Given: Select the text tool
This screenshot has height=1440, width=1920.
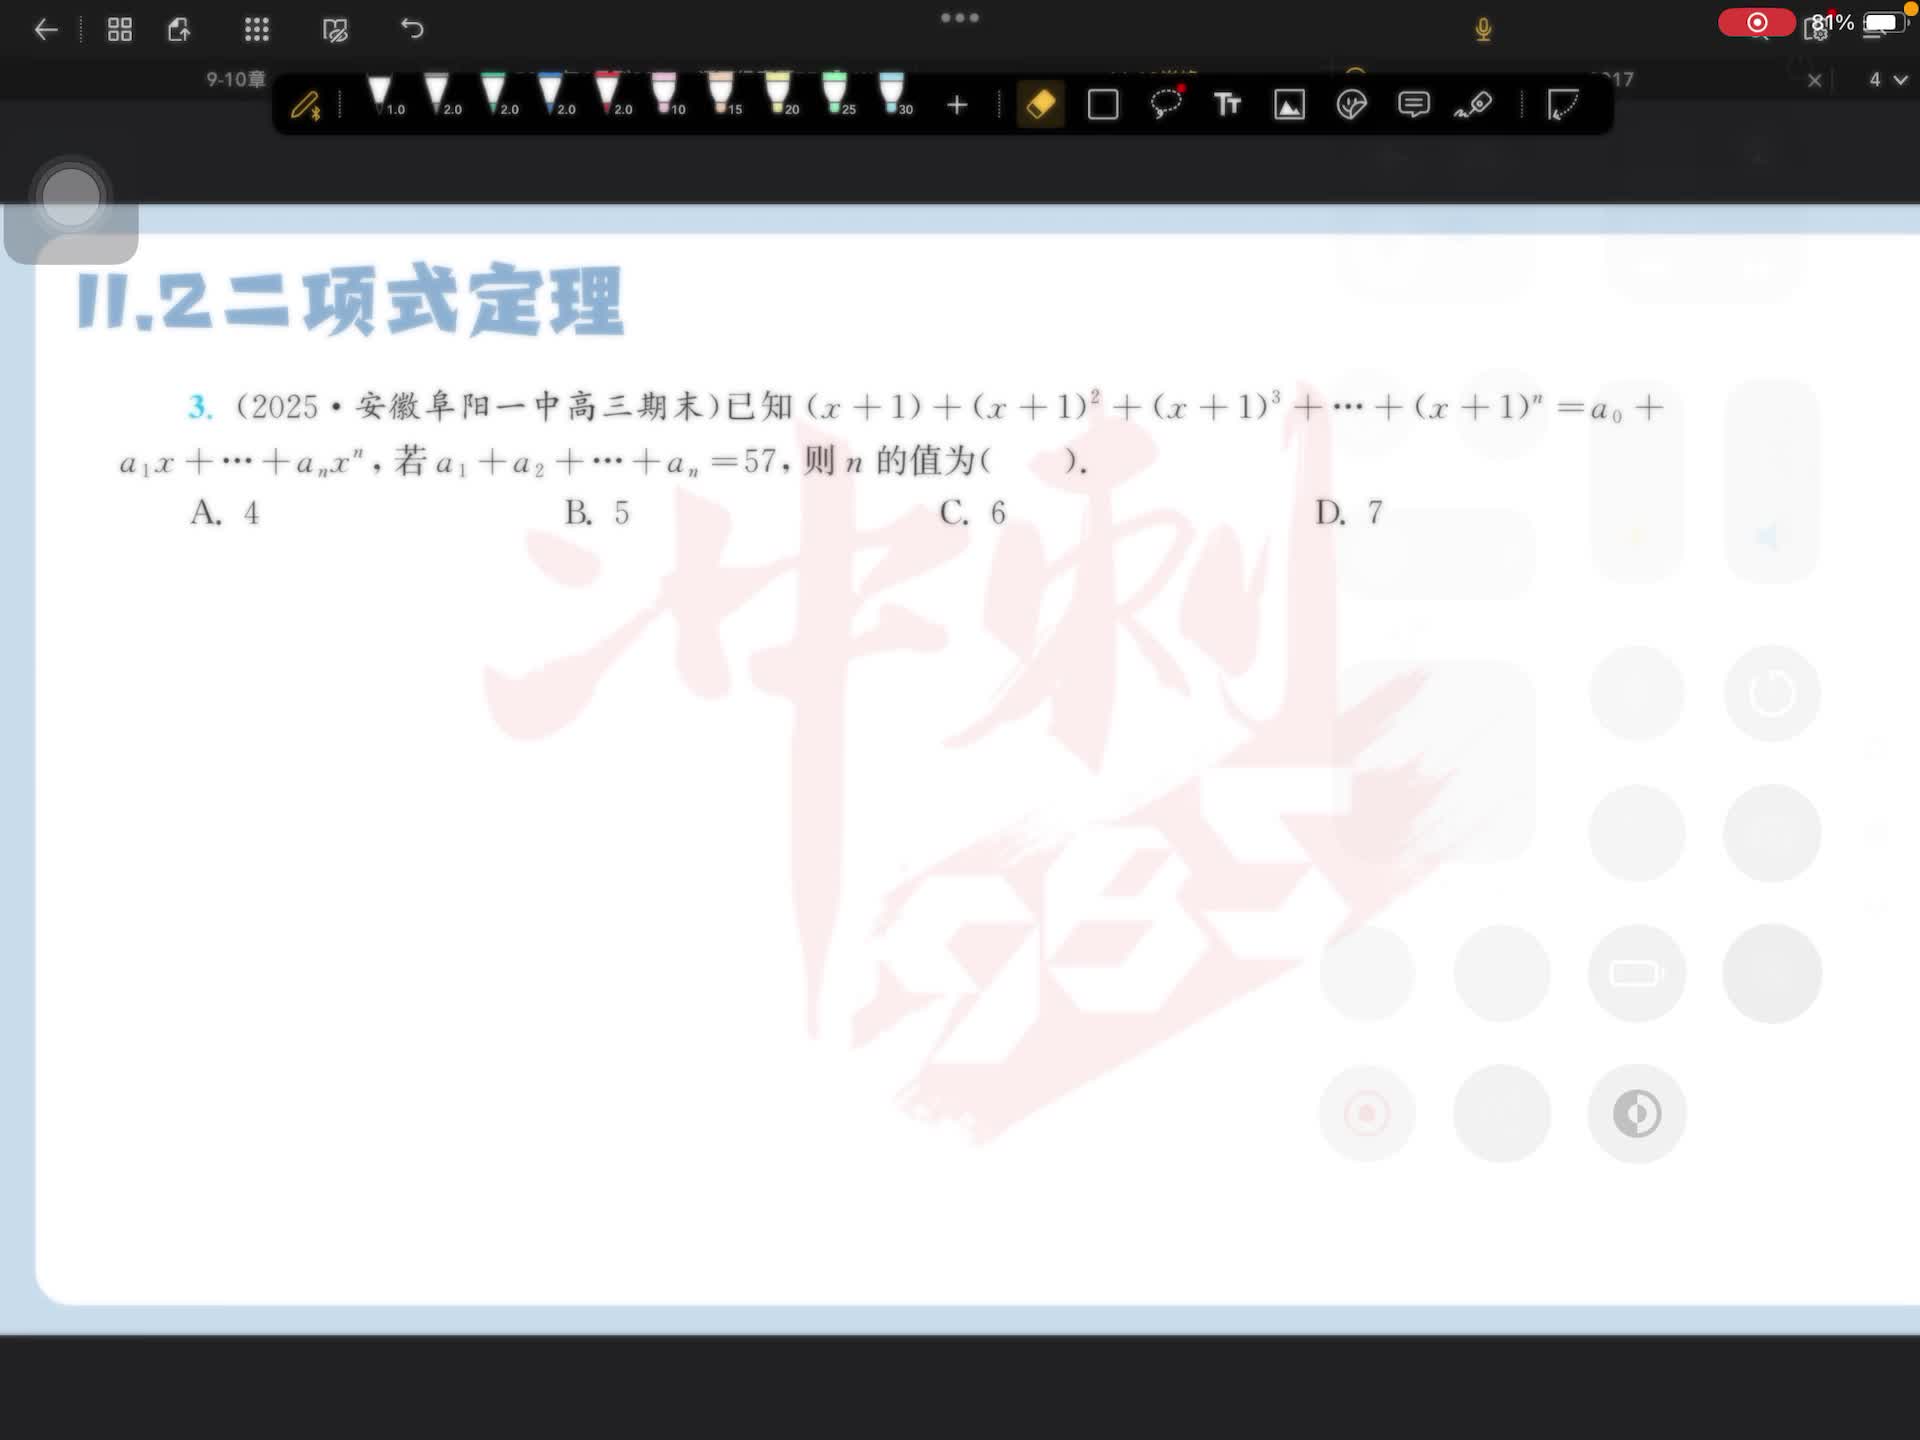Looking at the screenshot, I should pos(1227,104).
